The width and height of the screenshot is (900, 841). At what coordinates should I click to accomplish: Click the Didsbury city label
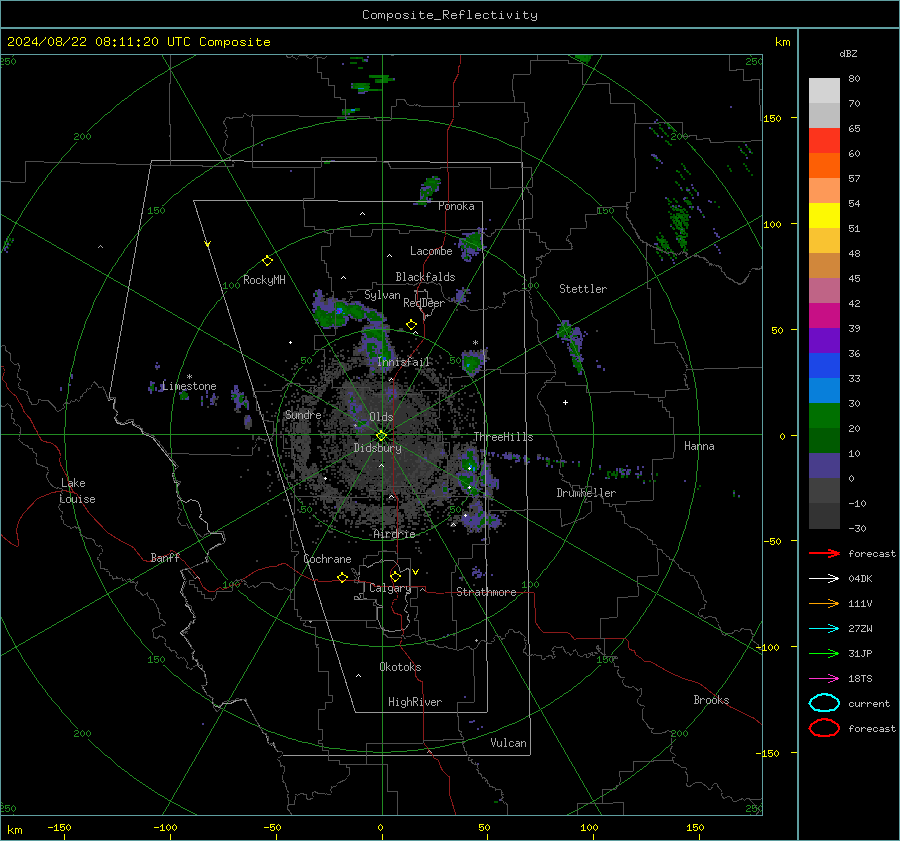(x=378, y=448)
